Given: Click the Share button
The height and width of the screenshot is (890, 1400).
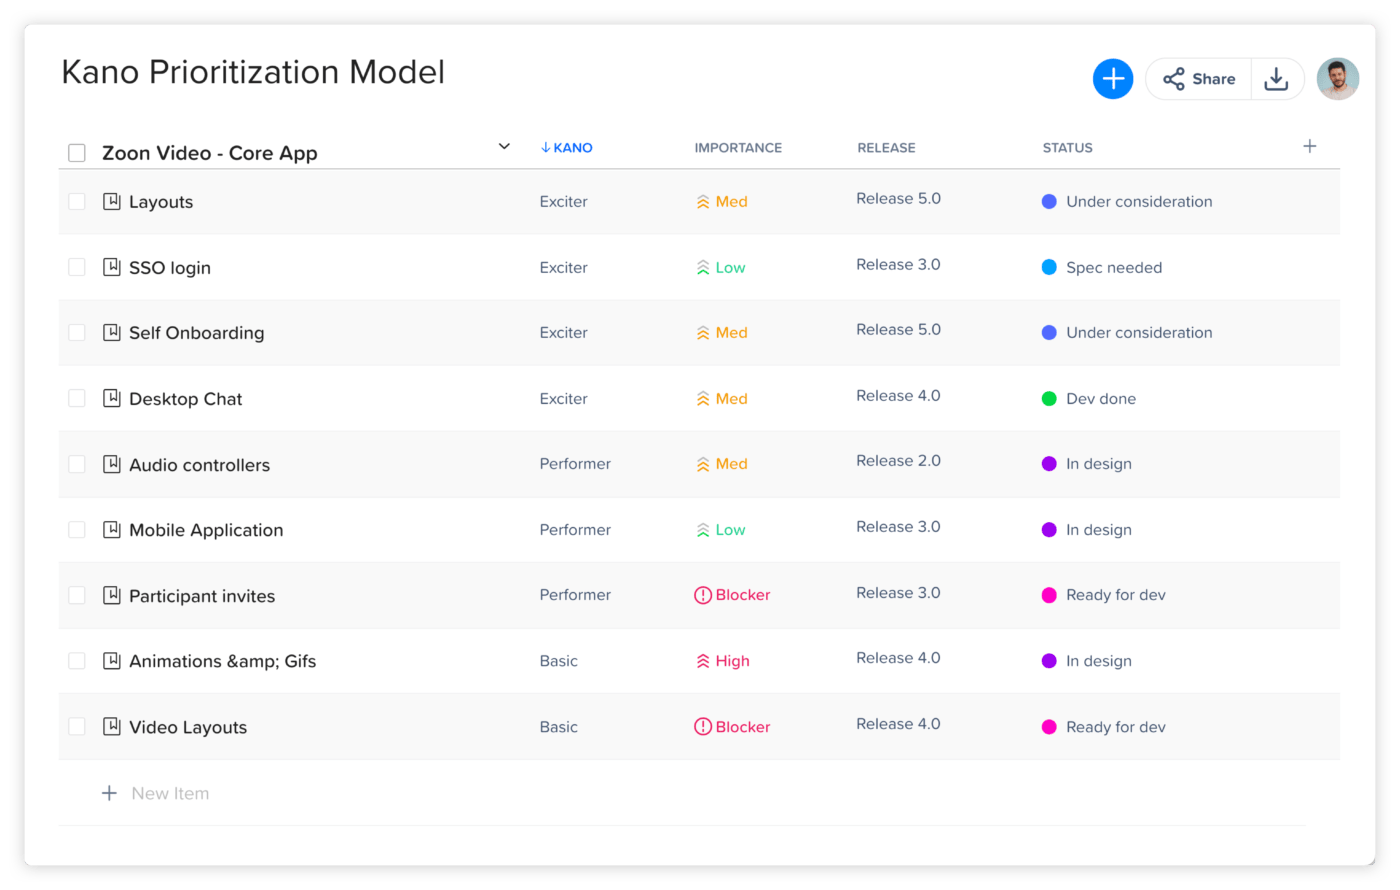Looking at the screenshot, I should point(1199,79).
